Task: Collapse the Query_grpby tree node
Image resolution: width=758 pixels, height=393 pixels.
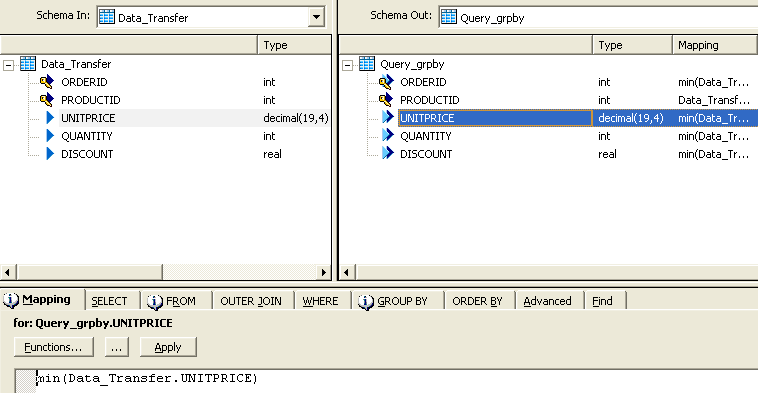Action: (347, 65)
